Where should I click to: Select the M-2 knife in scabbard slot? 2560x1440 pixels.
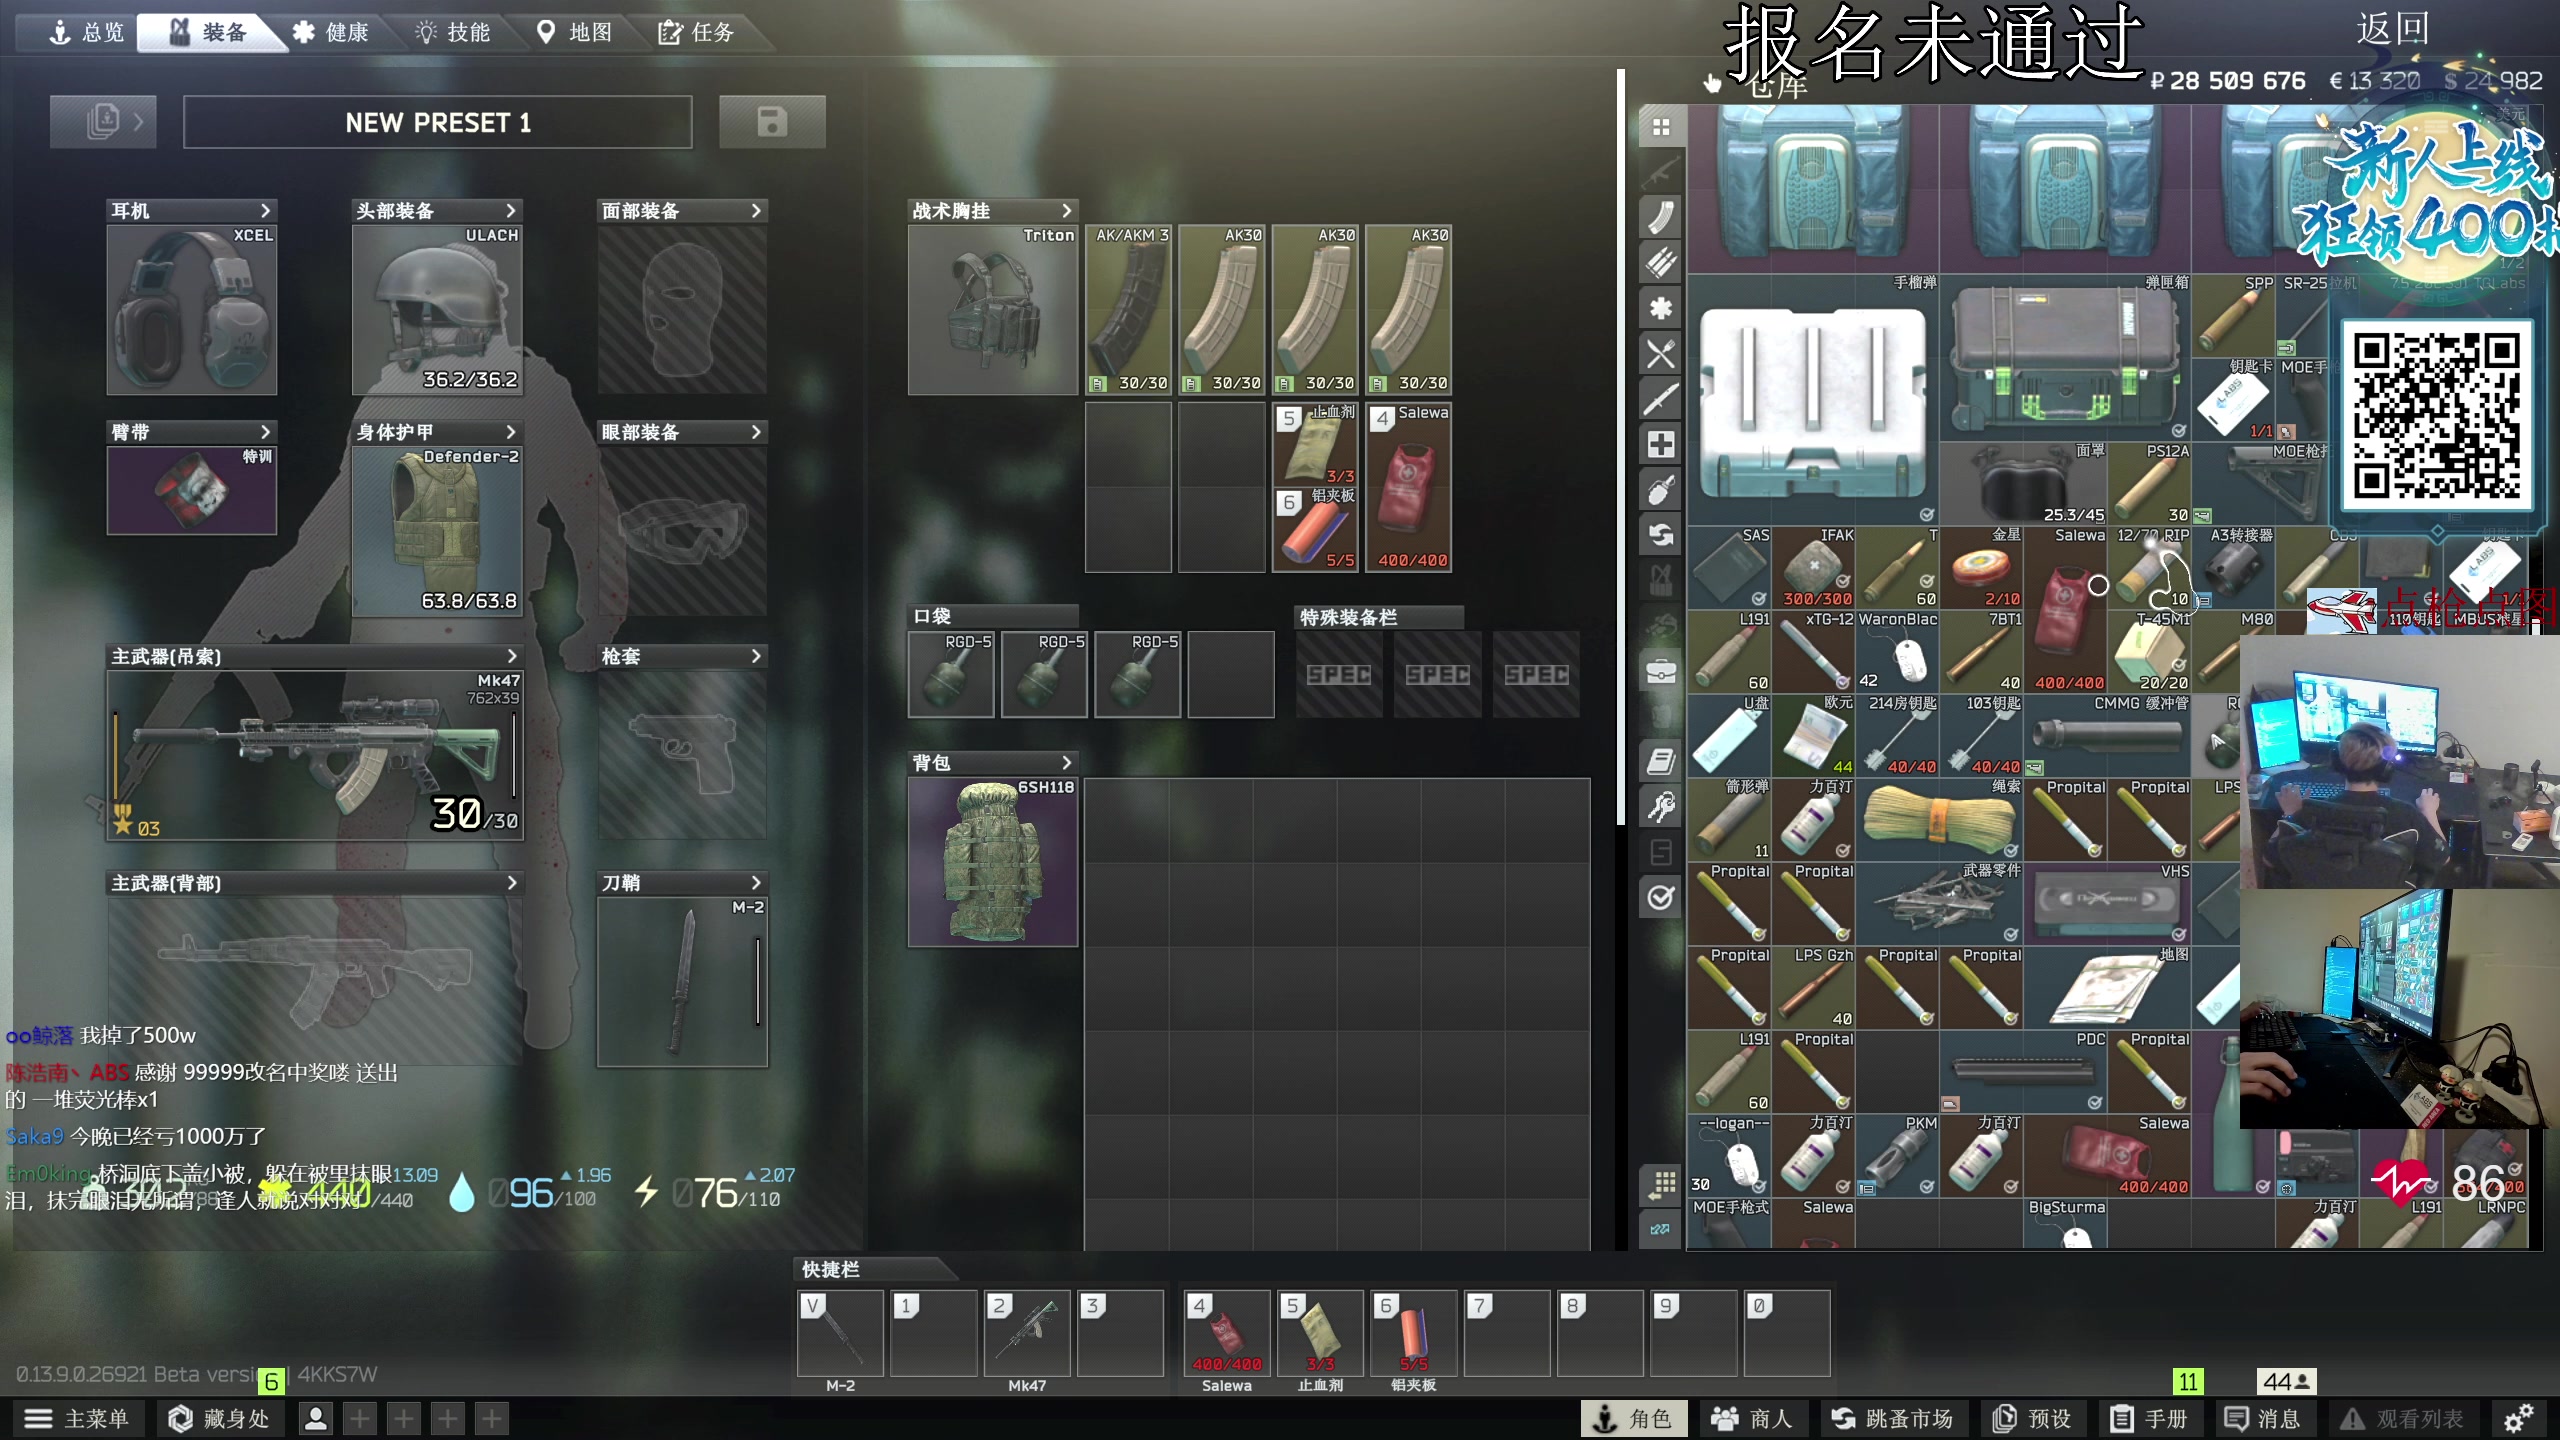[x=682, y=982]
